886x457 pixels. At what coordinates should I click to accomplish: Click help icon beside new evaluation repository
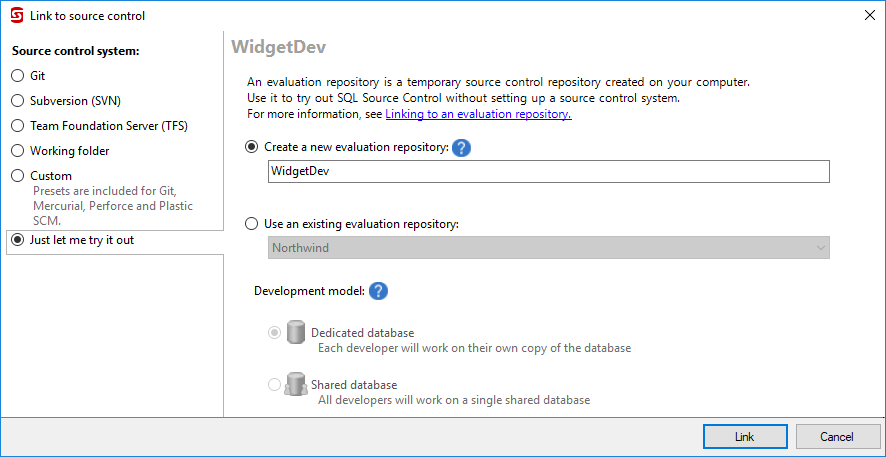(461, 148)
